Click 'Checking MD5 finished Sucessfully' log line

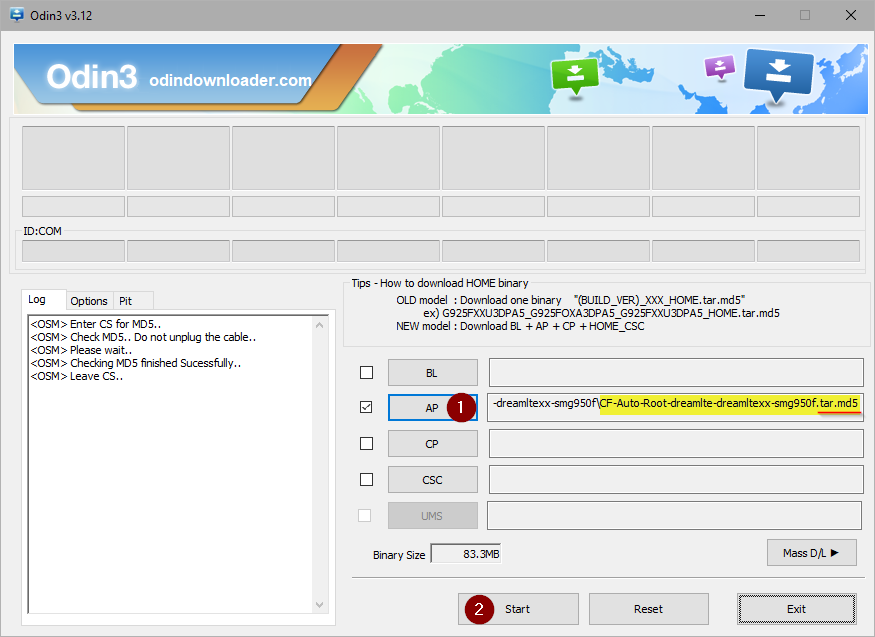click(x=136, y=363)
